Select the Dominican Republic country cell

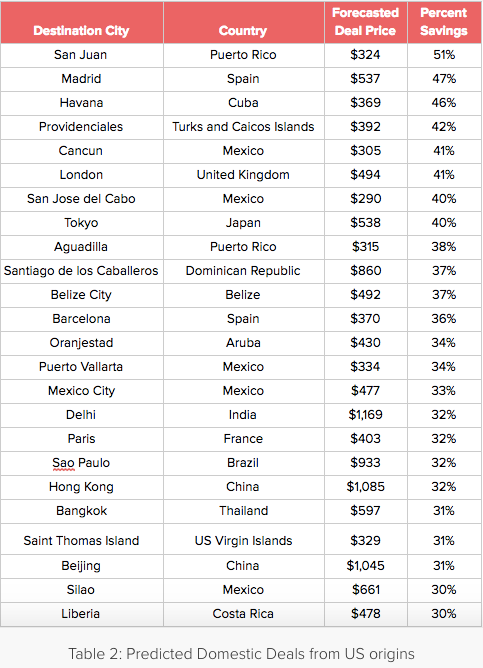(243, 271)
